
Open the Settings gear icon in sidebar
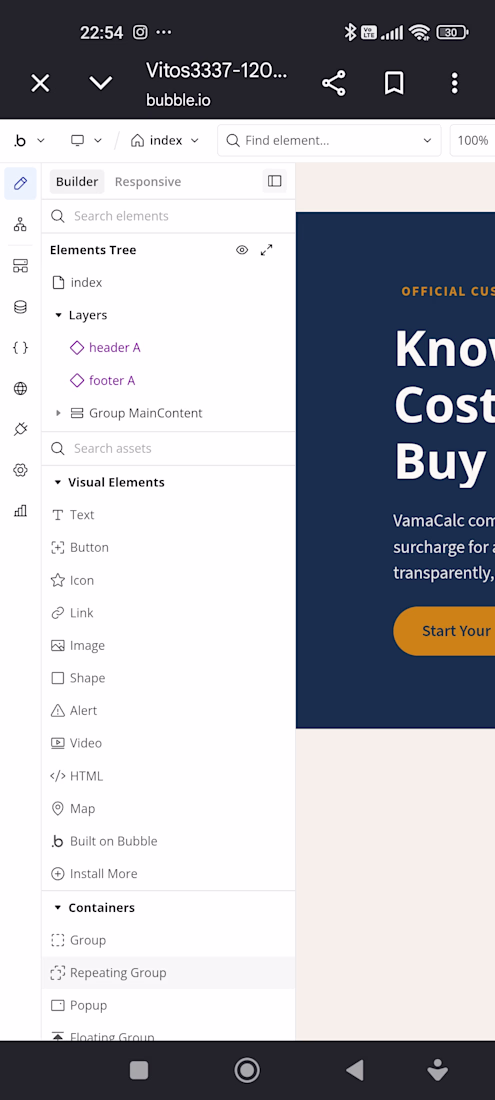pos(20,470)
